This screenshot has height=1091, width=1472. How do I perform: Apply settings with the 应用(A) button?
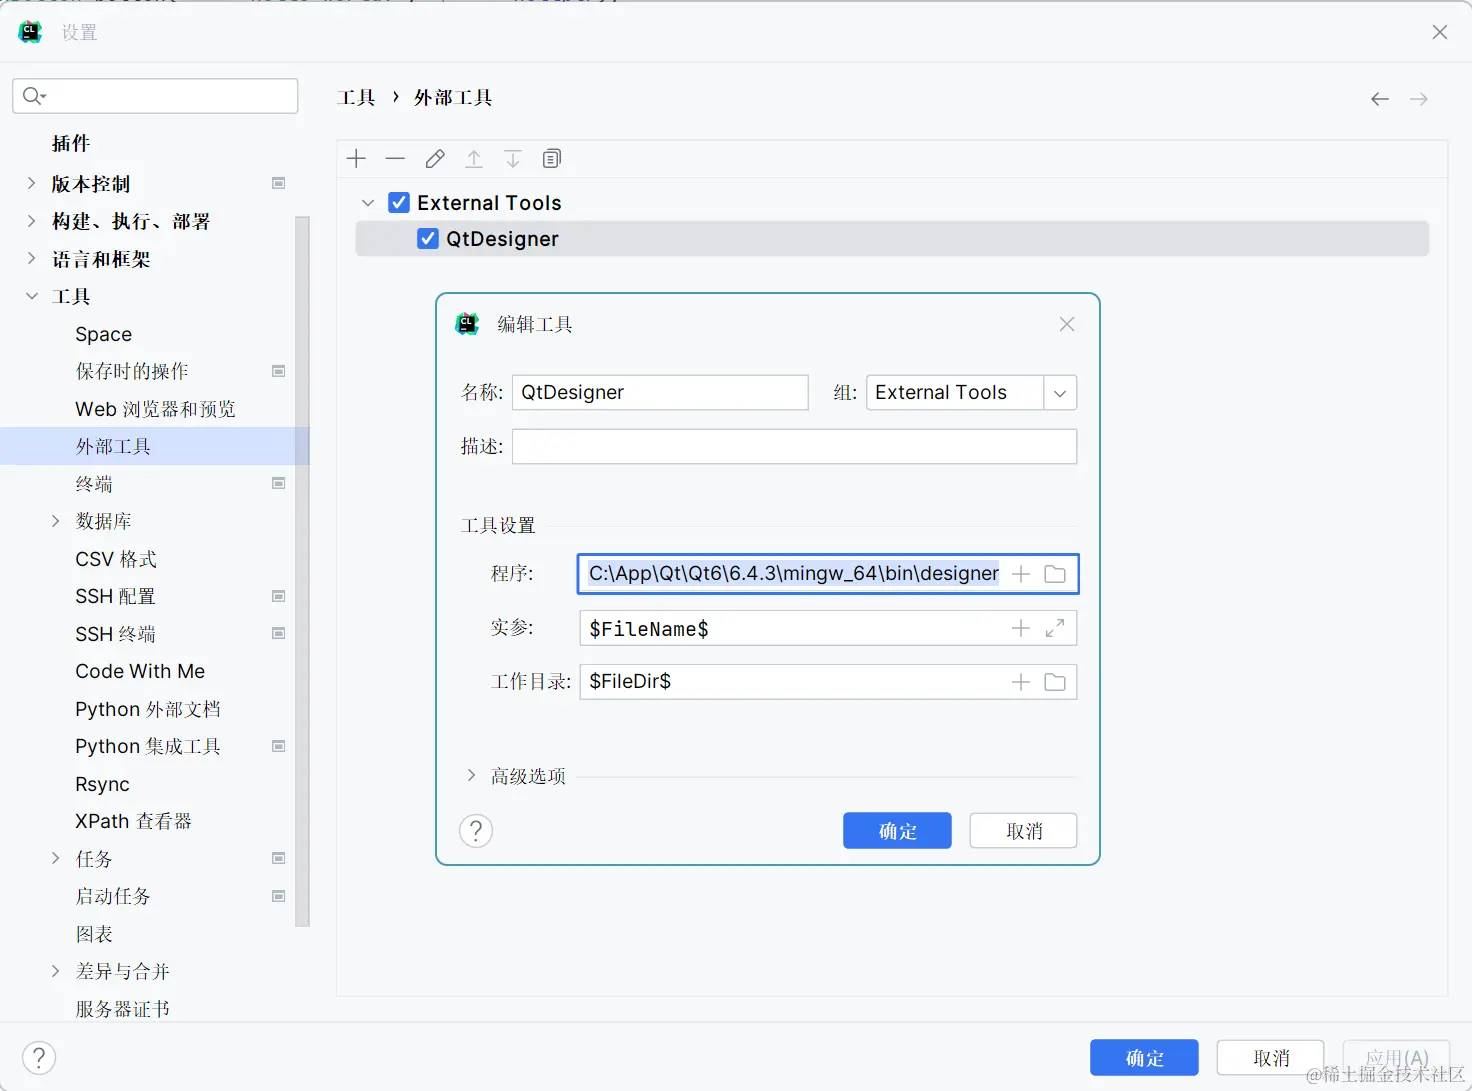pos(1395,1057)
